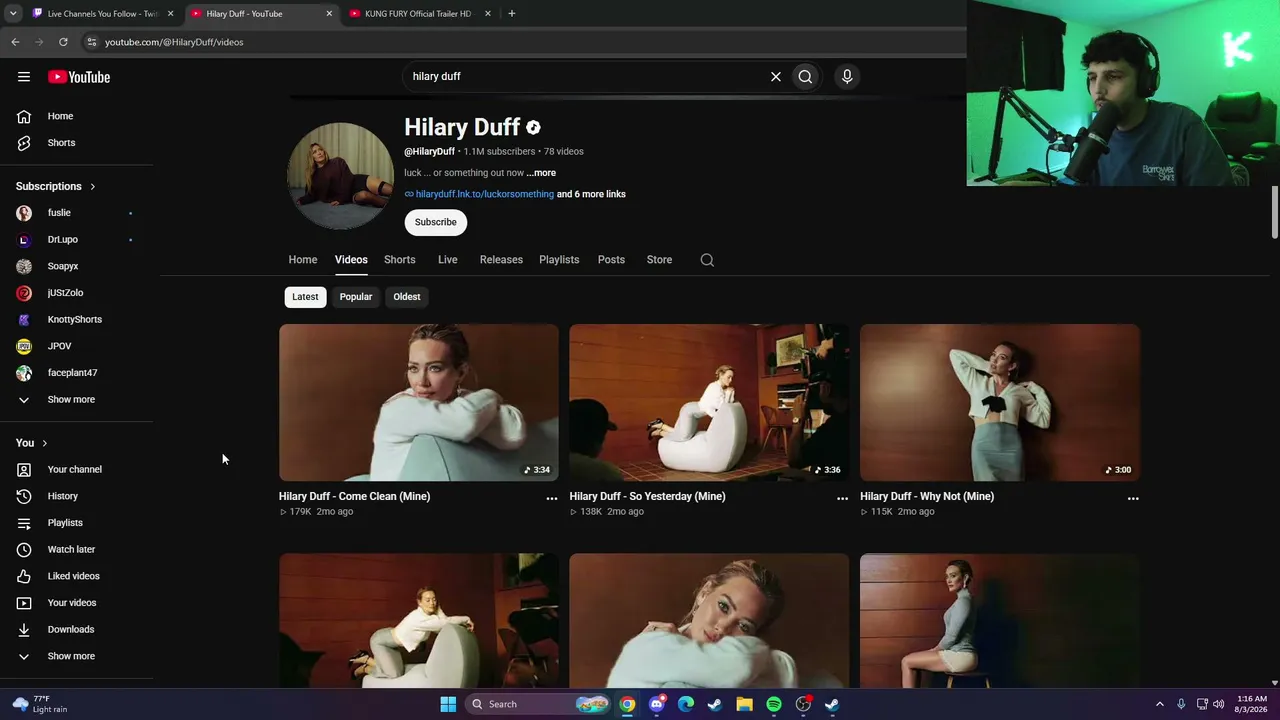1280x720 pixels.
Task: Open OBS Studio from the taskbar
Action: pos(803,704)
